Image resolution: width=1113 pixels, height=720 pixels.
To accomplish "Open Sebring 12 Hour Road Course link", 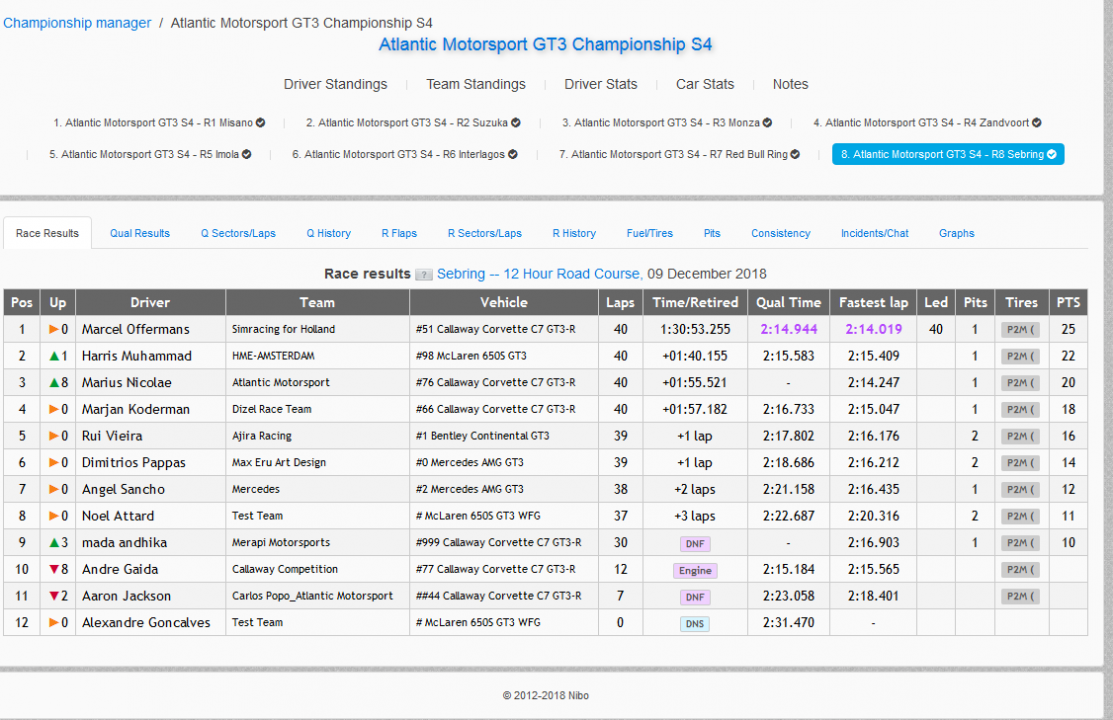I will point(538,274).
